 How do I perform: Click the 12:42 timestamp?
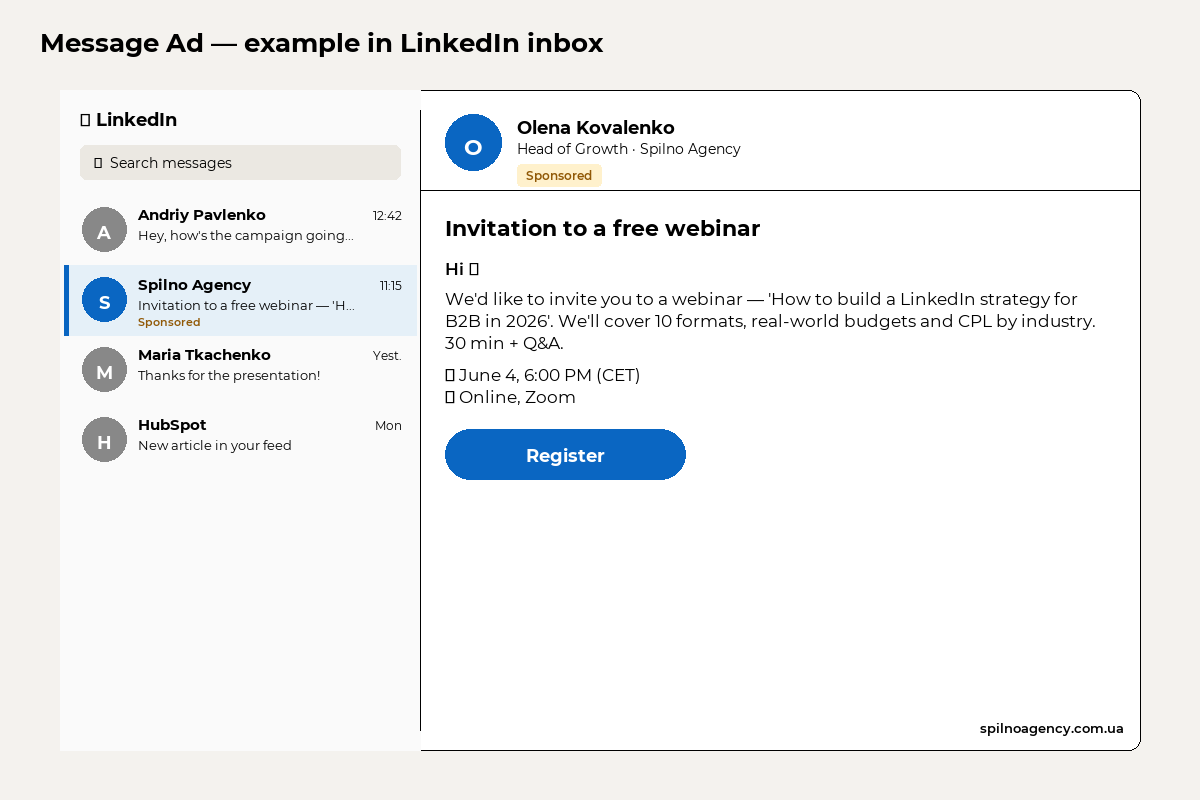point(387,216)
